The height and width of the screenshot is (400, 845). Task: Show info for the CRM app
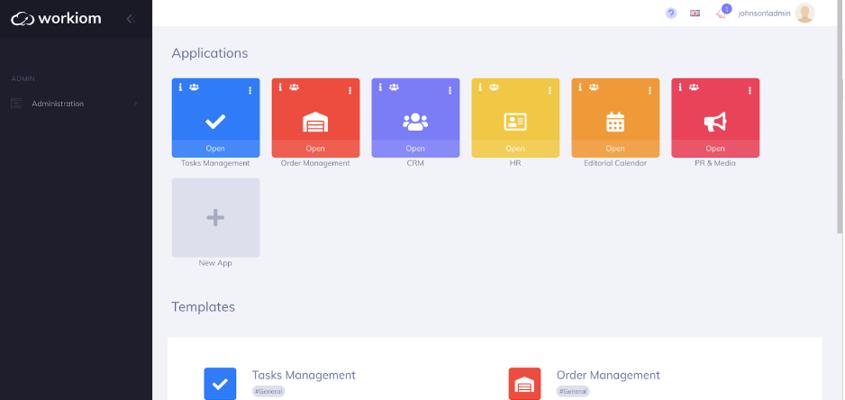[x=380, y=87]
